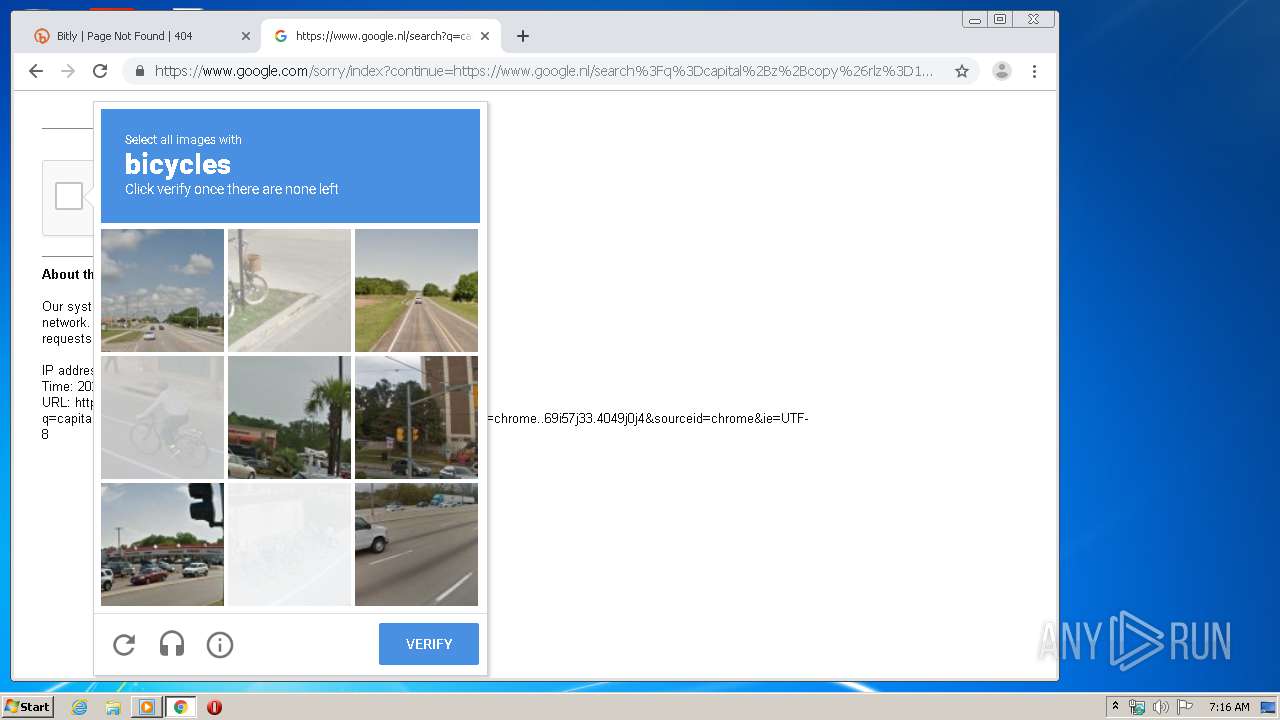Open the Windows Start menu
1280x720 pixels.
click(27, 707)
